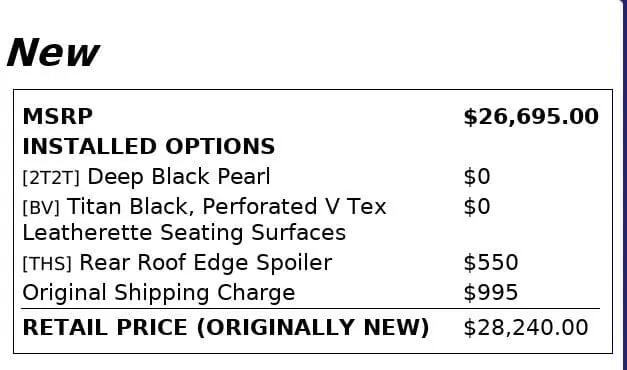Select the [THS] option code
Viewport: 627px width, 370px height.
pos(47,264)
